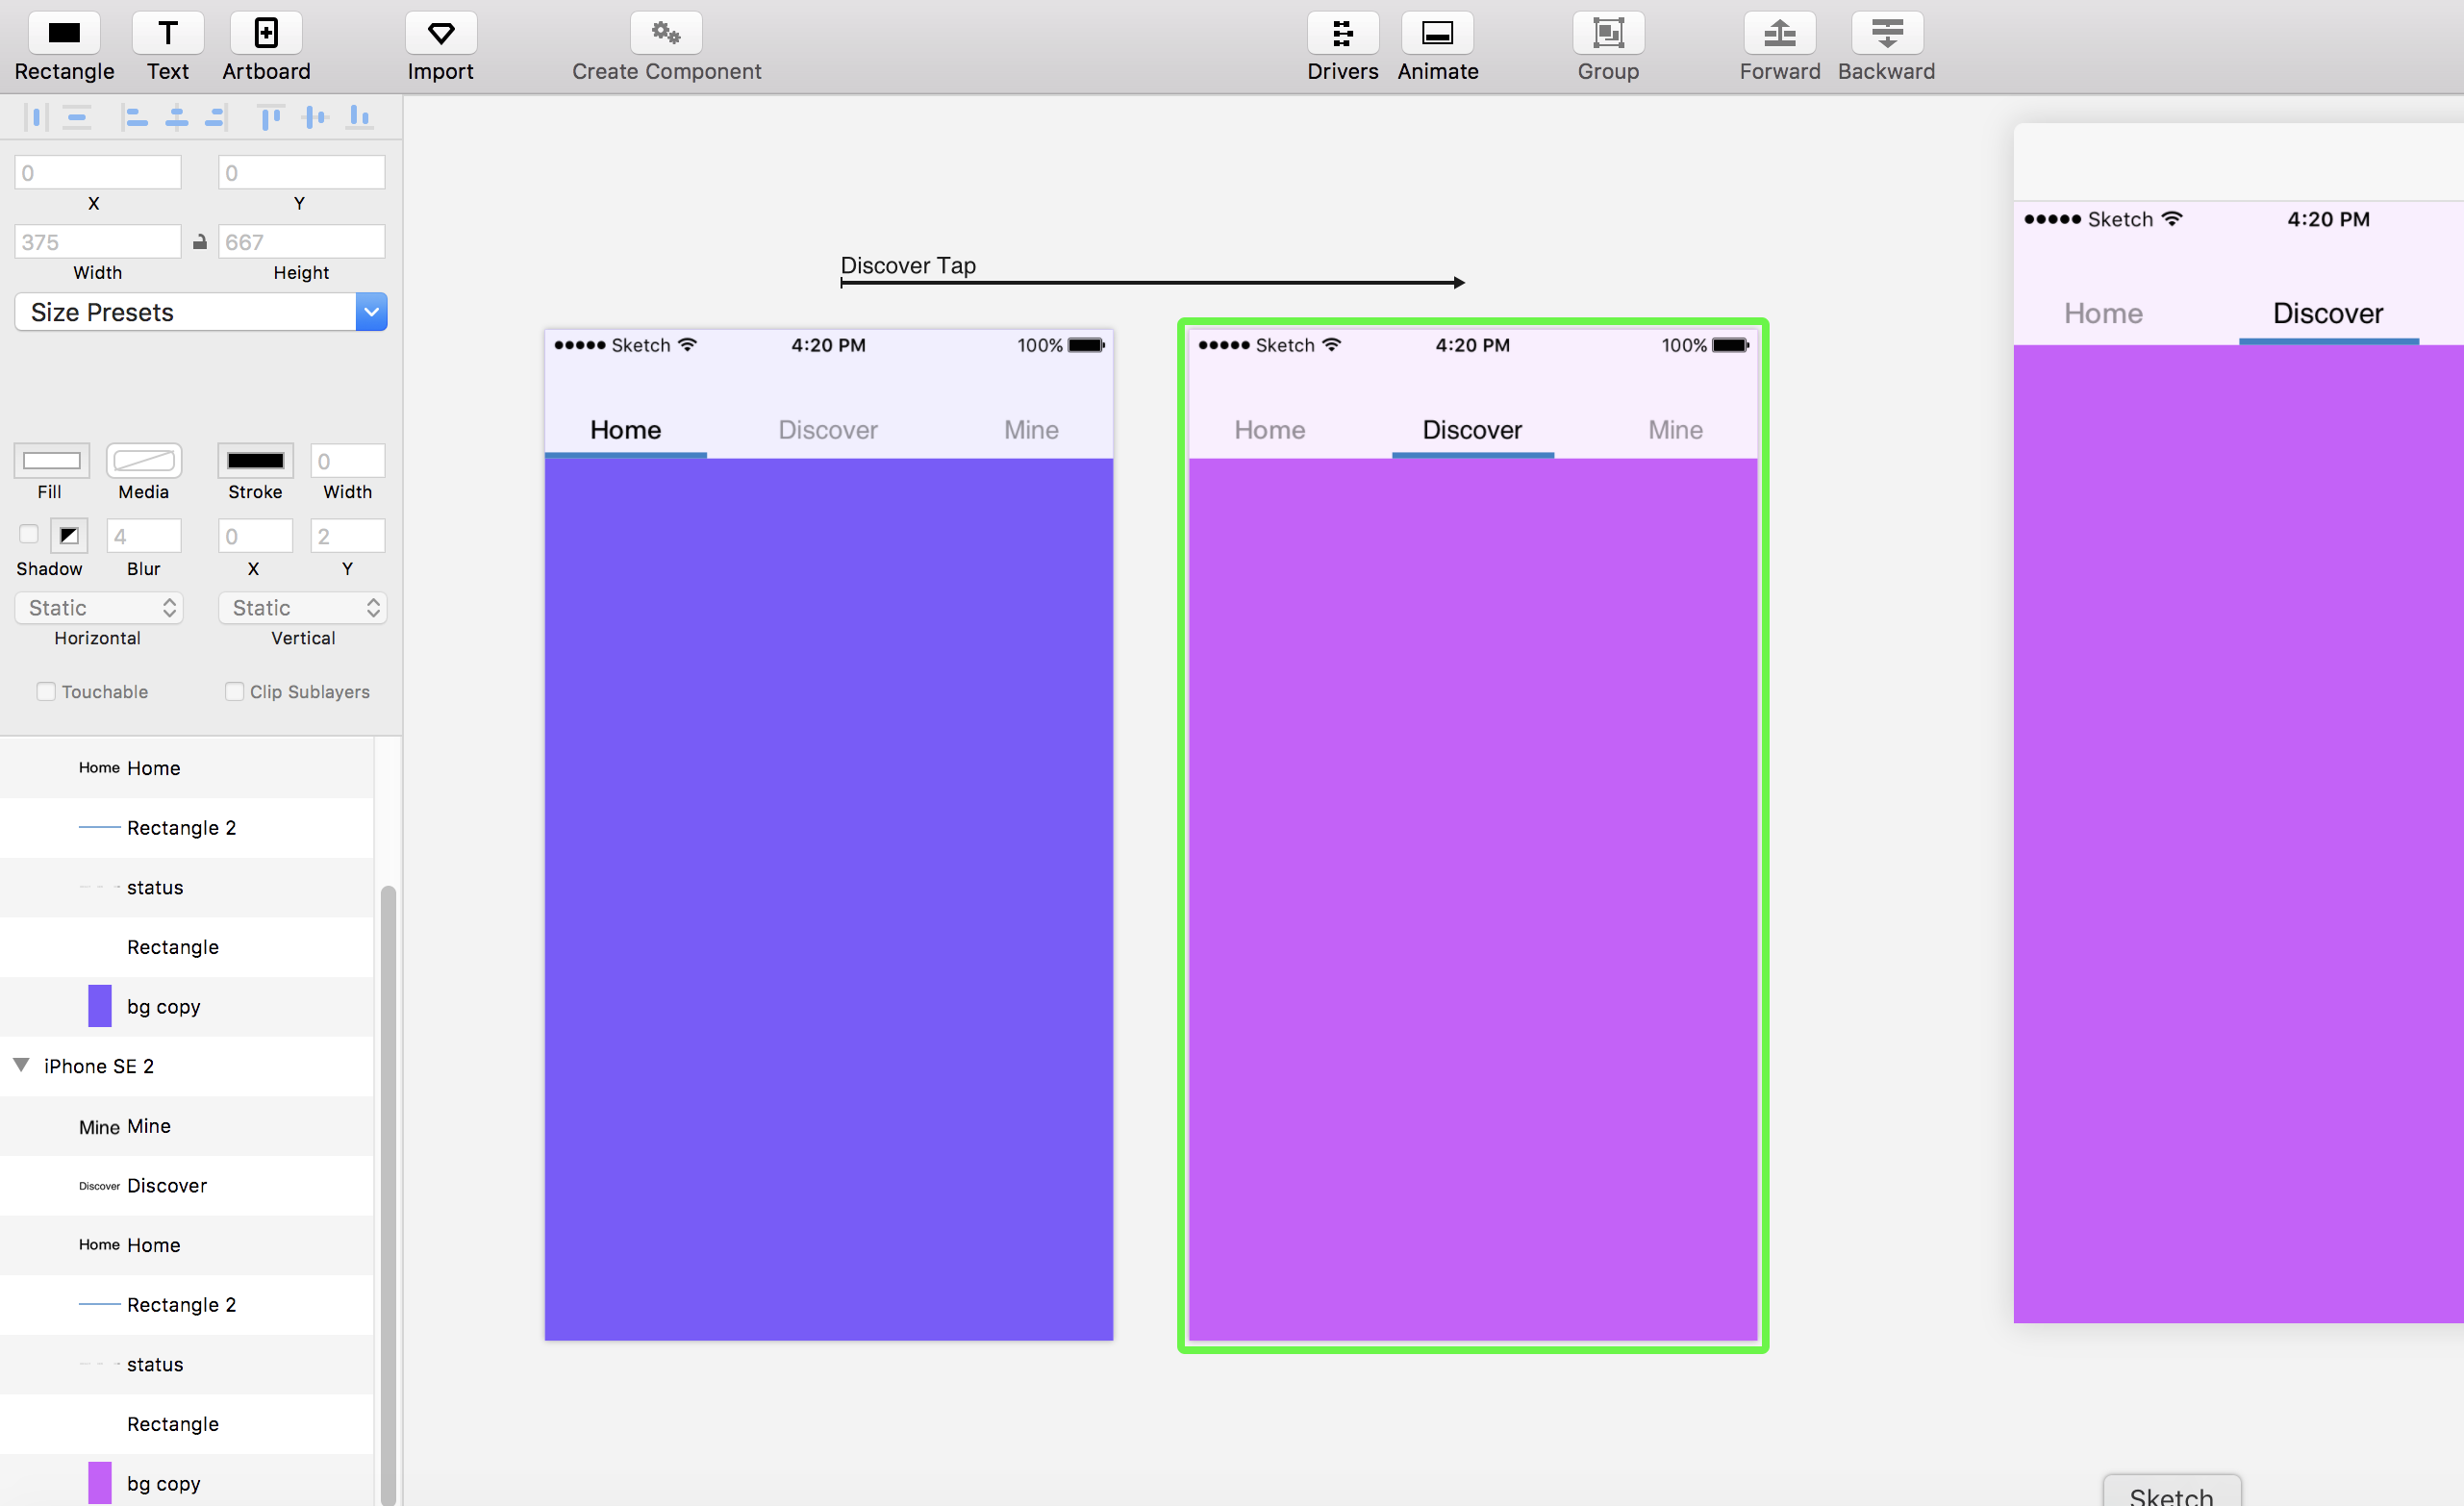Viewport: 2464px width, 1506px height.
Task: Click Home tab in green-outlined artboard
Action: tap(1269, 430)
